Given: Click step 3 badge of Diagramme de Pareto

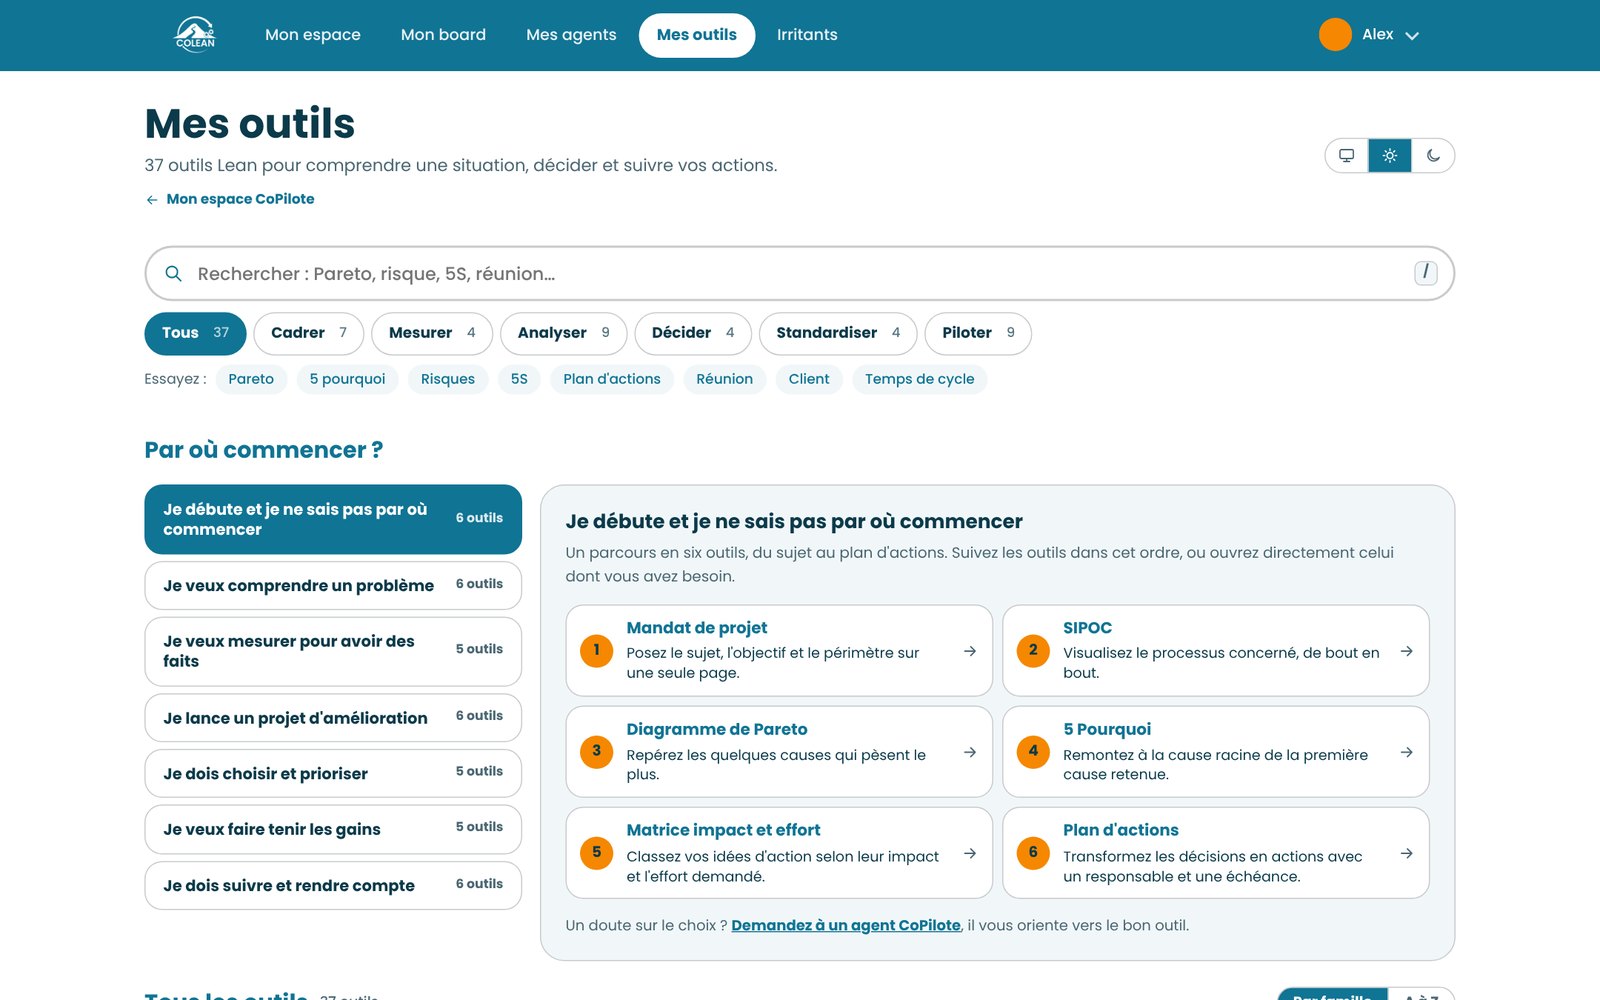Looking at the screenshot, I should (597, 752).
